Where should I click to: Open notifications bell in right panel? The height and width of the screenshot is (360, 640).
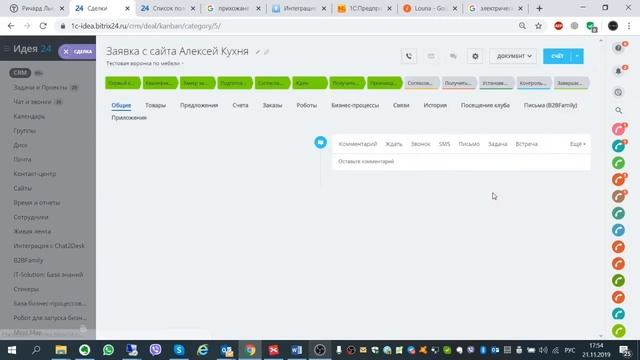click(x=619, y=71)
